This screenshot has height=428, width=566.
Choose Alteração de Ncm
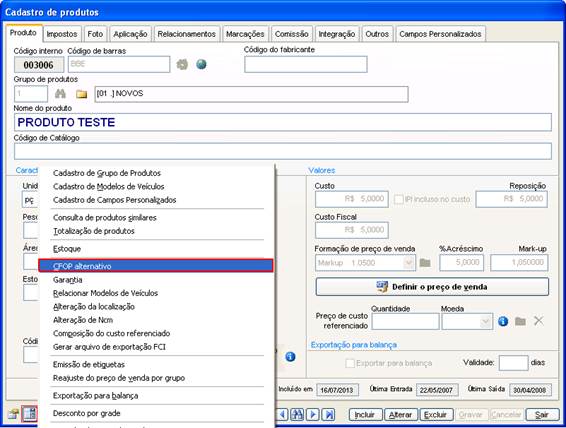(x=156, y=320)
